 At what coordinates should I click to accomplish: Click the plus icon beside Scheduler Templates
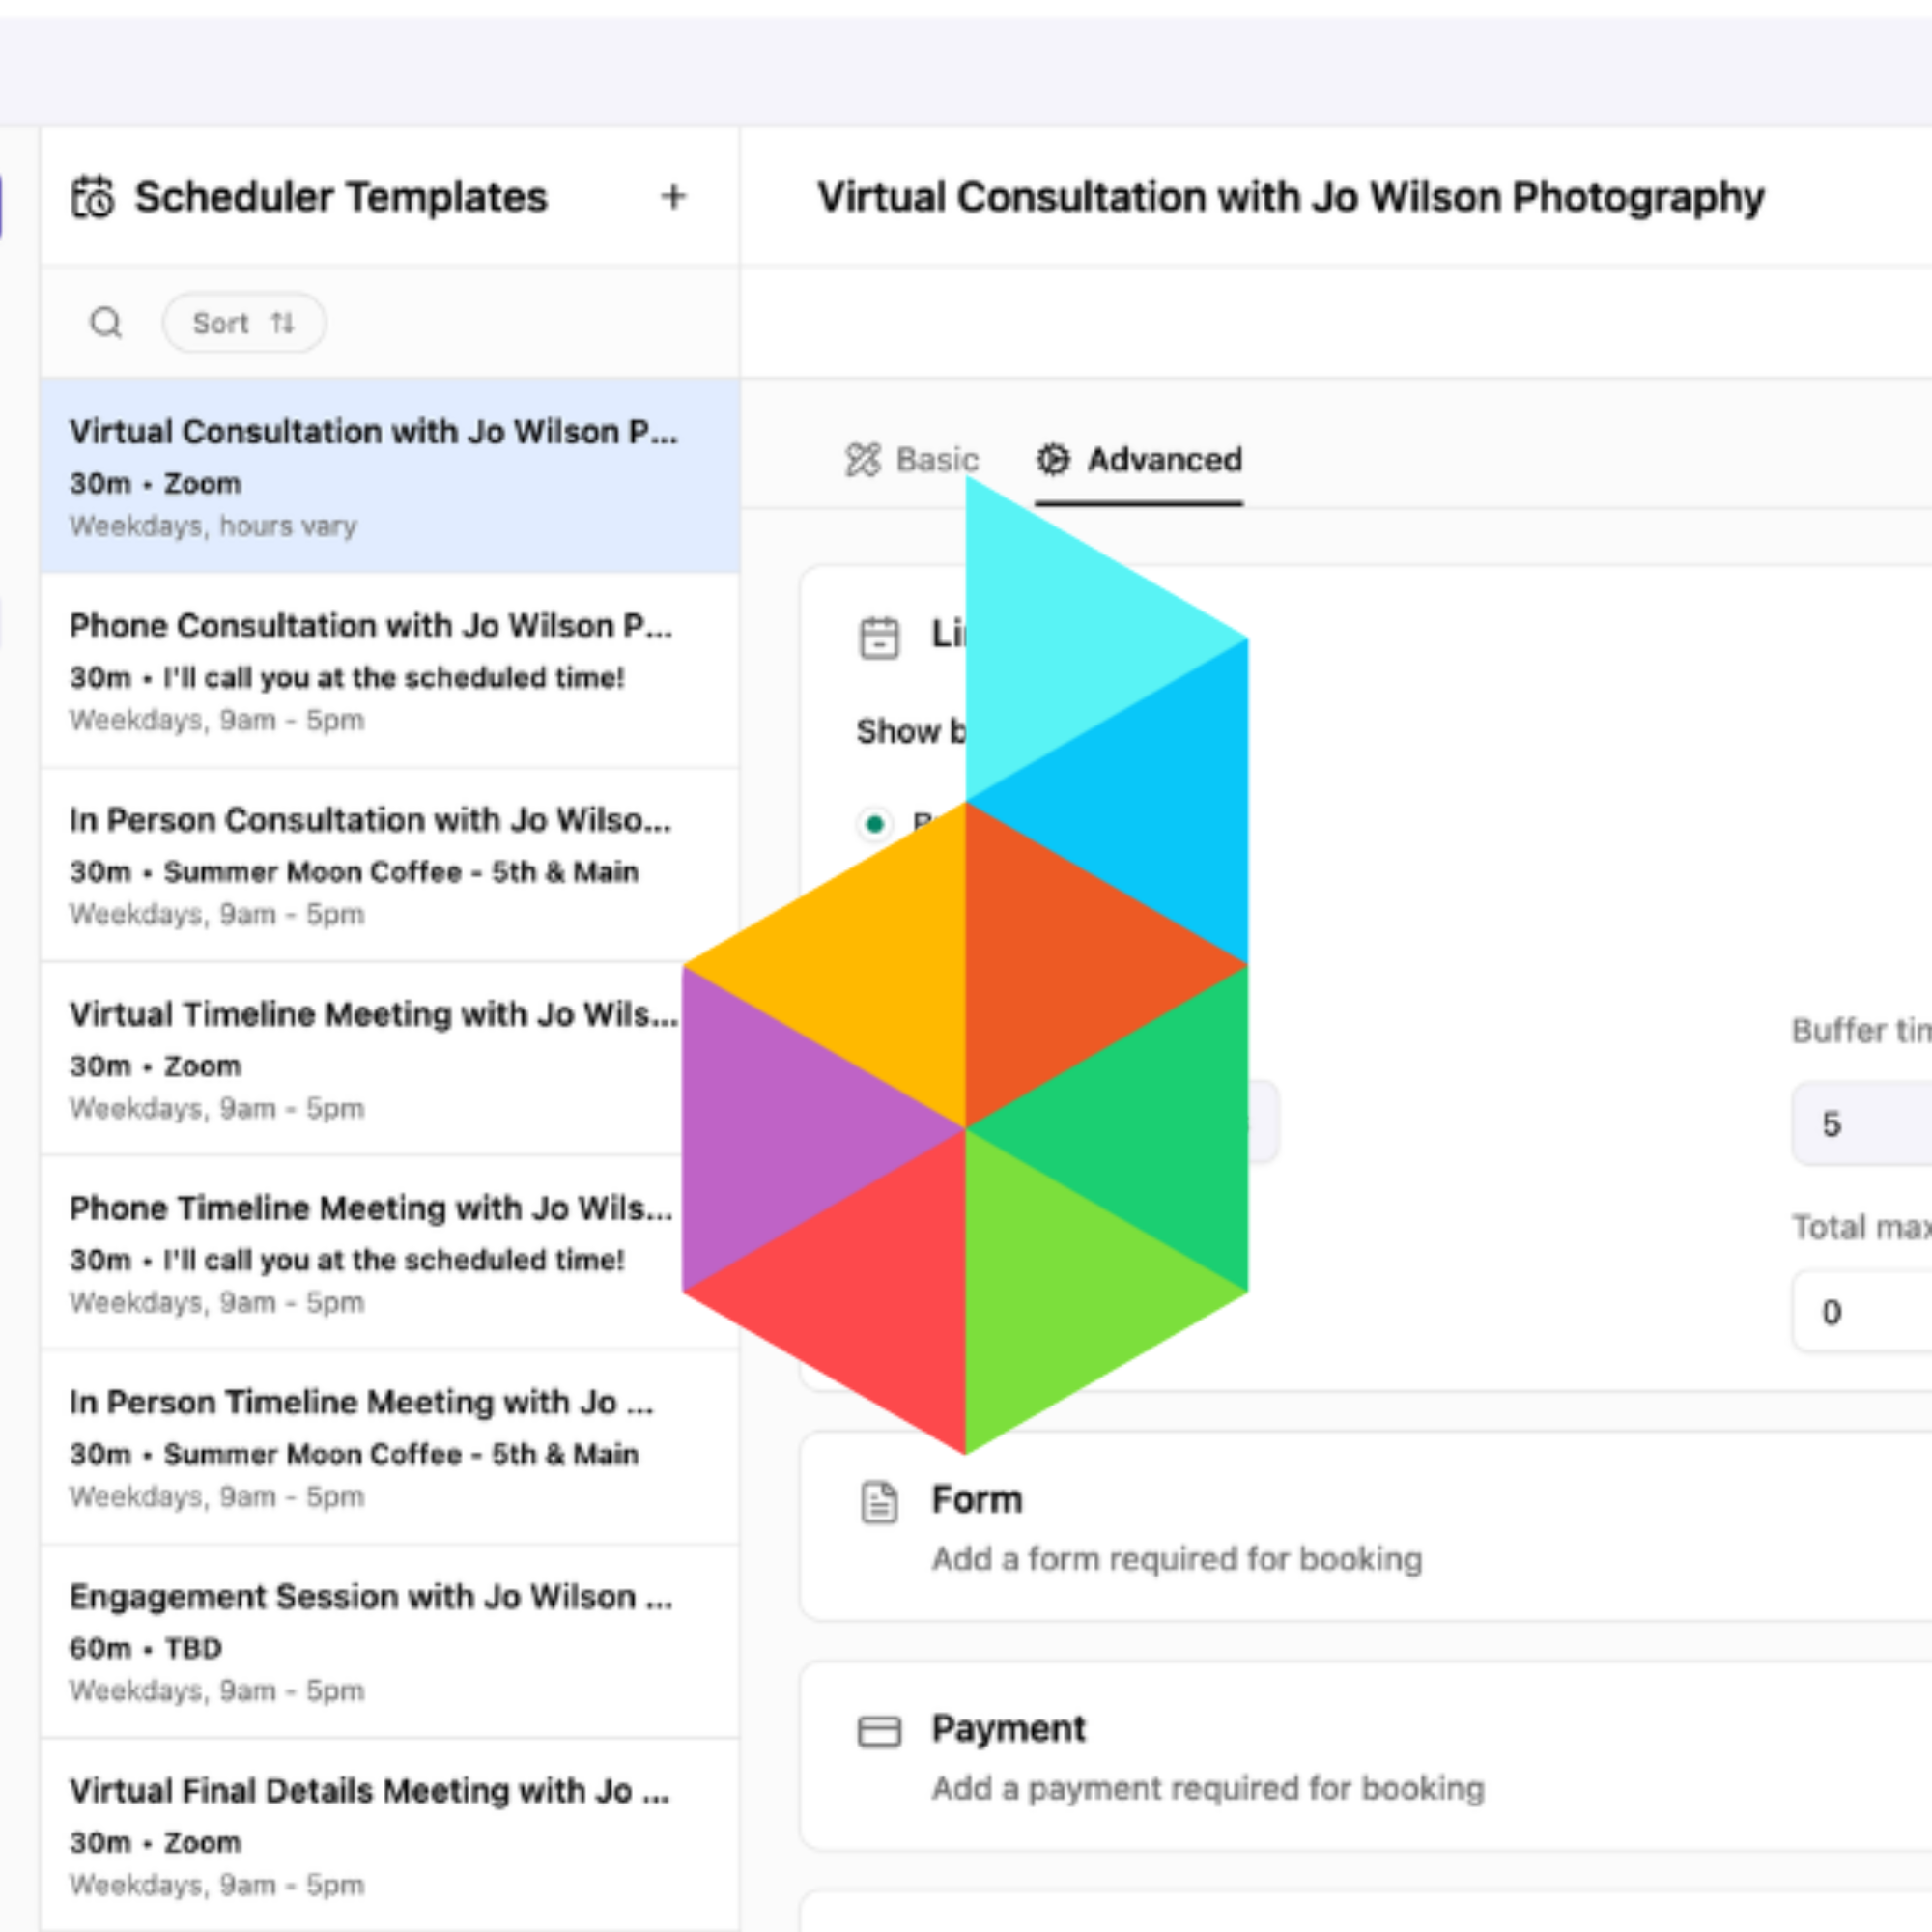tap(673, 197)
